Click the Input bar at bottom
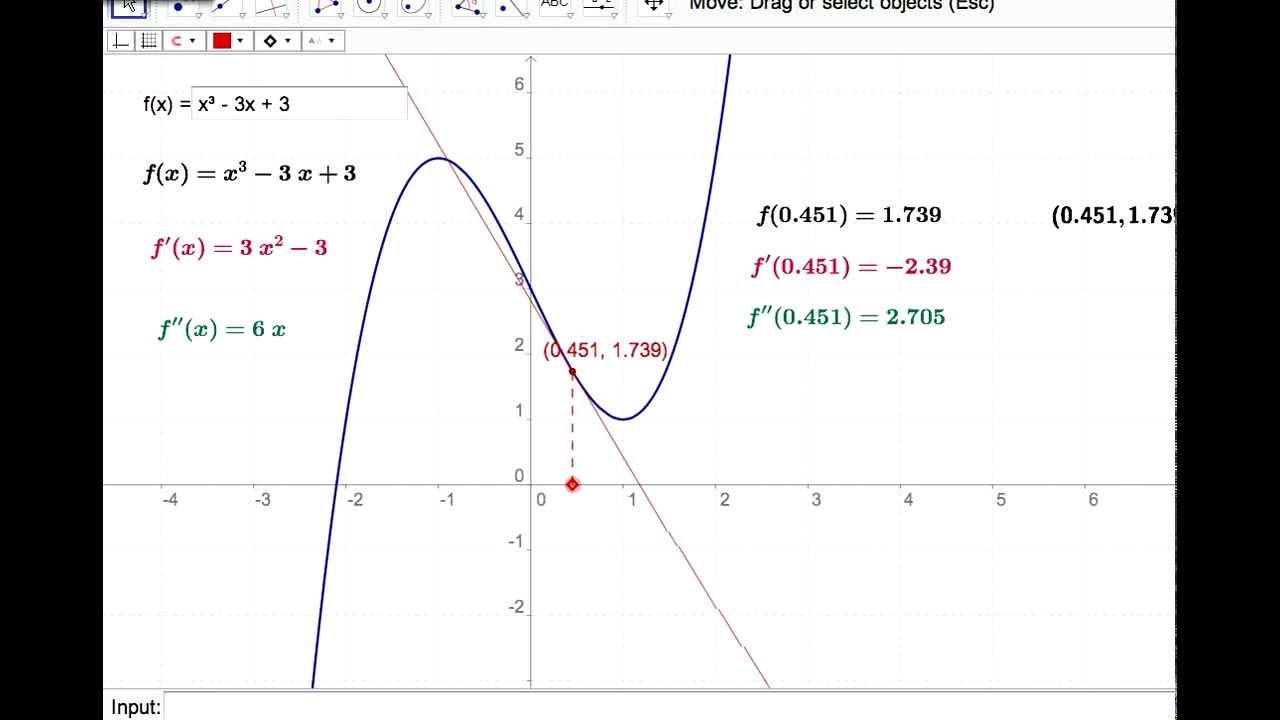The height and width of the screenshot is (720, 1280). 669,706
